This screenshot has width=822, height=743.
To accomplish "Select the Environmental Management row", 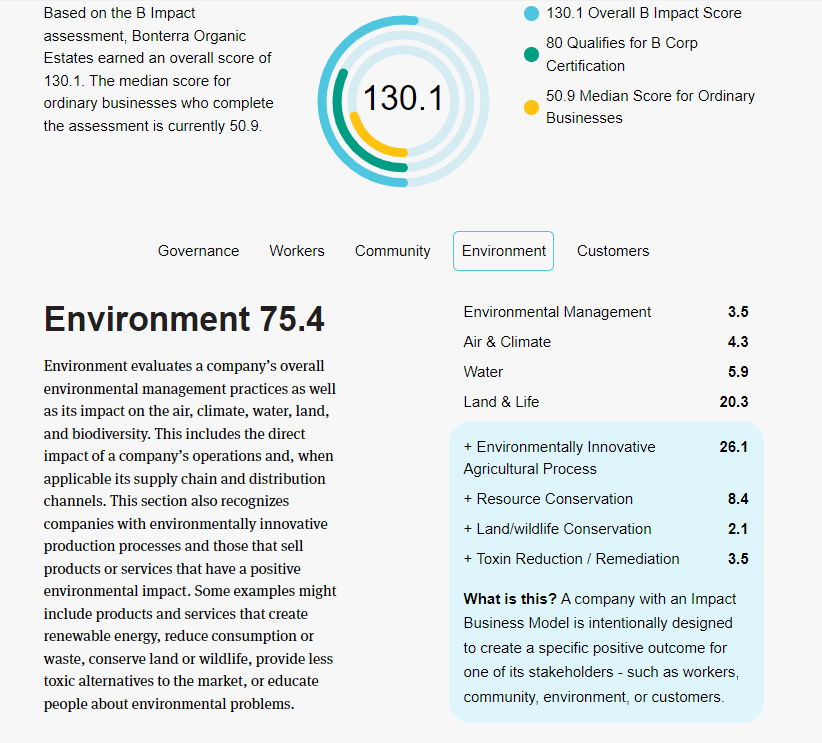I will pos(605,312).
